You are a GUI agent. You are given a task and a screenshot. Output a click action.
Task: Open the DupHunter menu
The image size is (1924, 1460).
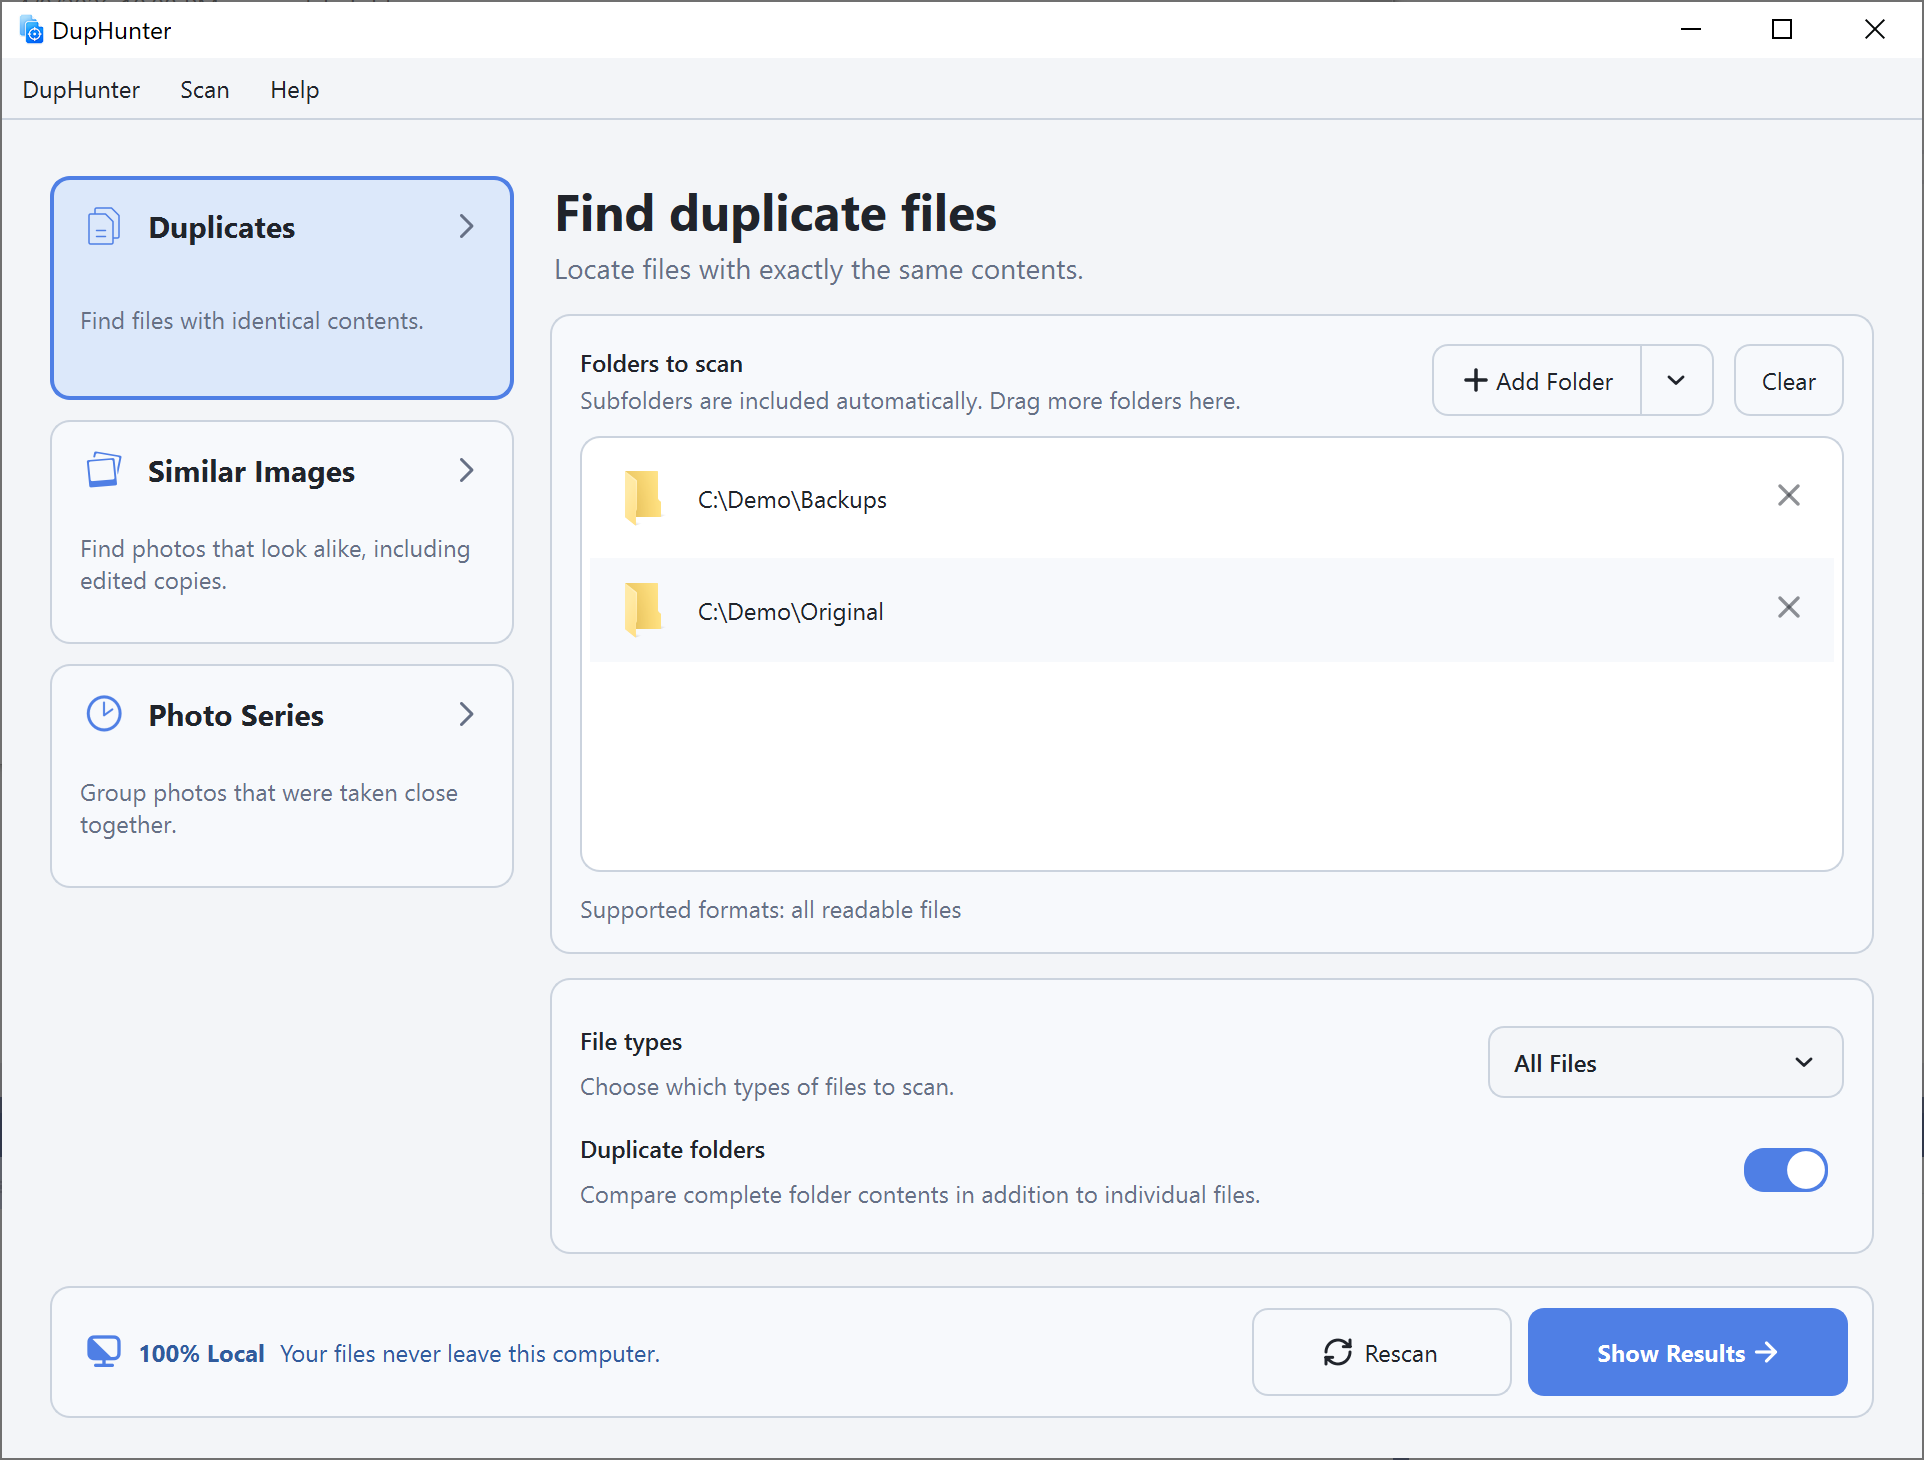coord(81,90)
